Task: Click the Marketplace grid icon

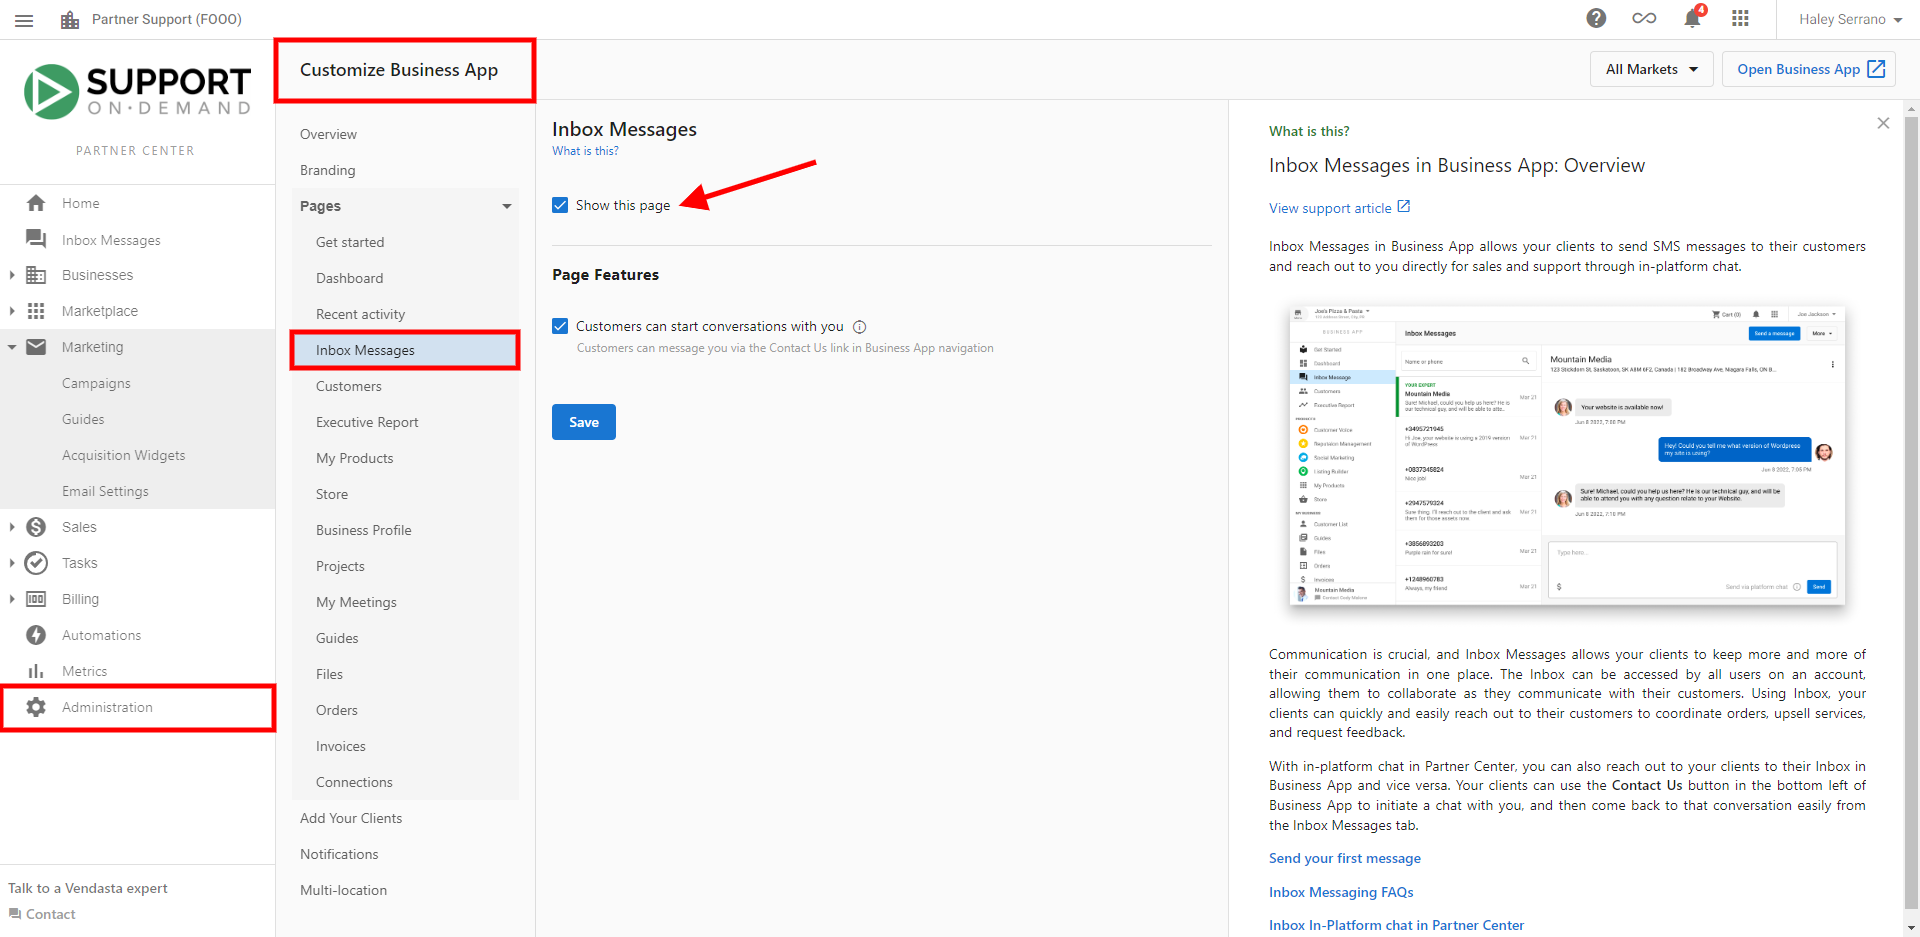Action: [x=36, y=311]
